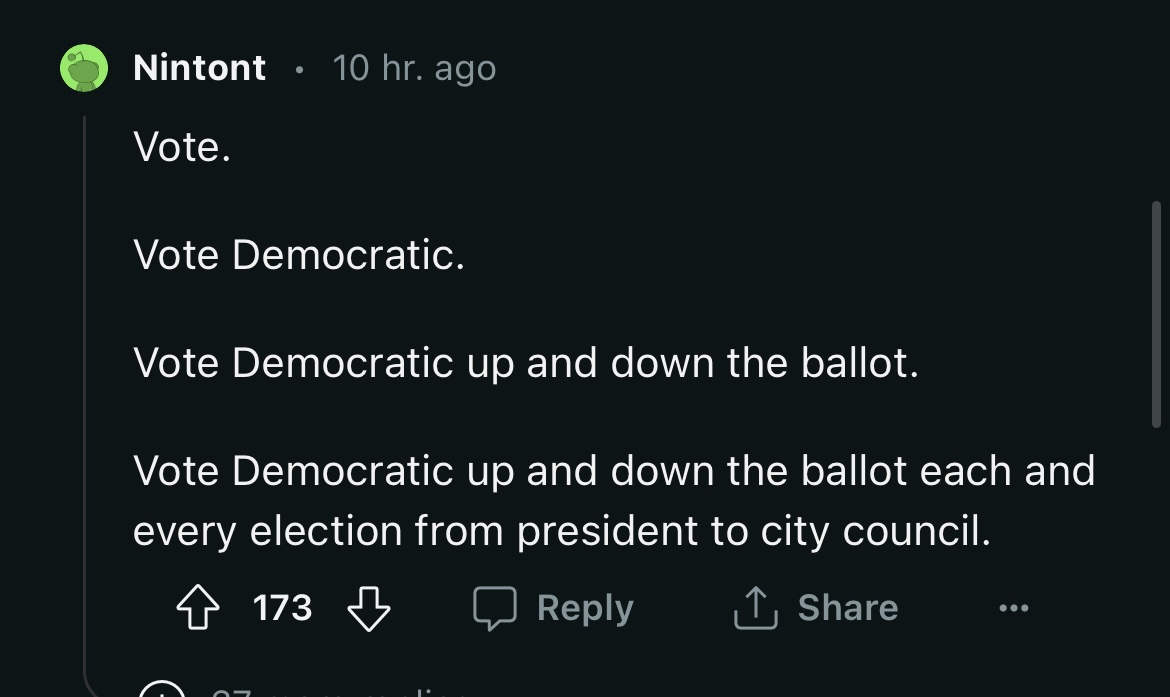
Task: Click the speech bubble reply icon
Action: click(495, 608)
